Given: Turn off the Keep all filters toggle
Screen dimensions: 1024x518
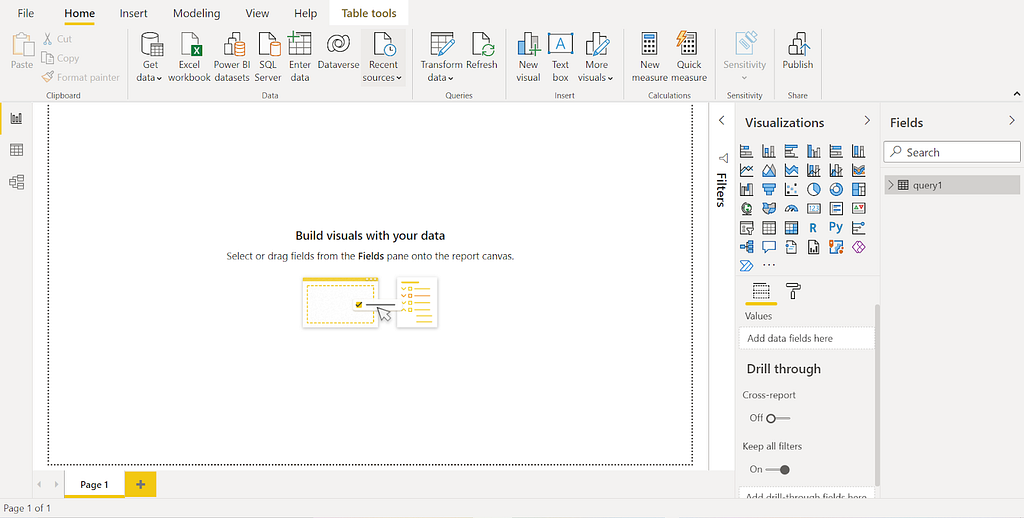Looking at the screenshot, I should click(778, 470).
